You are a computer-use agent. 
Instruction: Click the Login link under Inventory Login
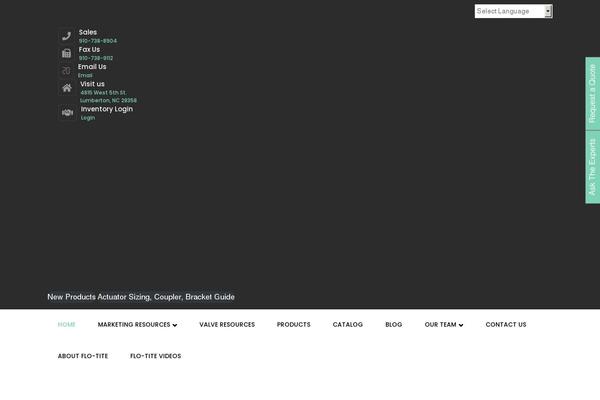point(88,118)
